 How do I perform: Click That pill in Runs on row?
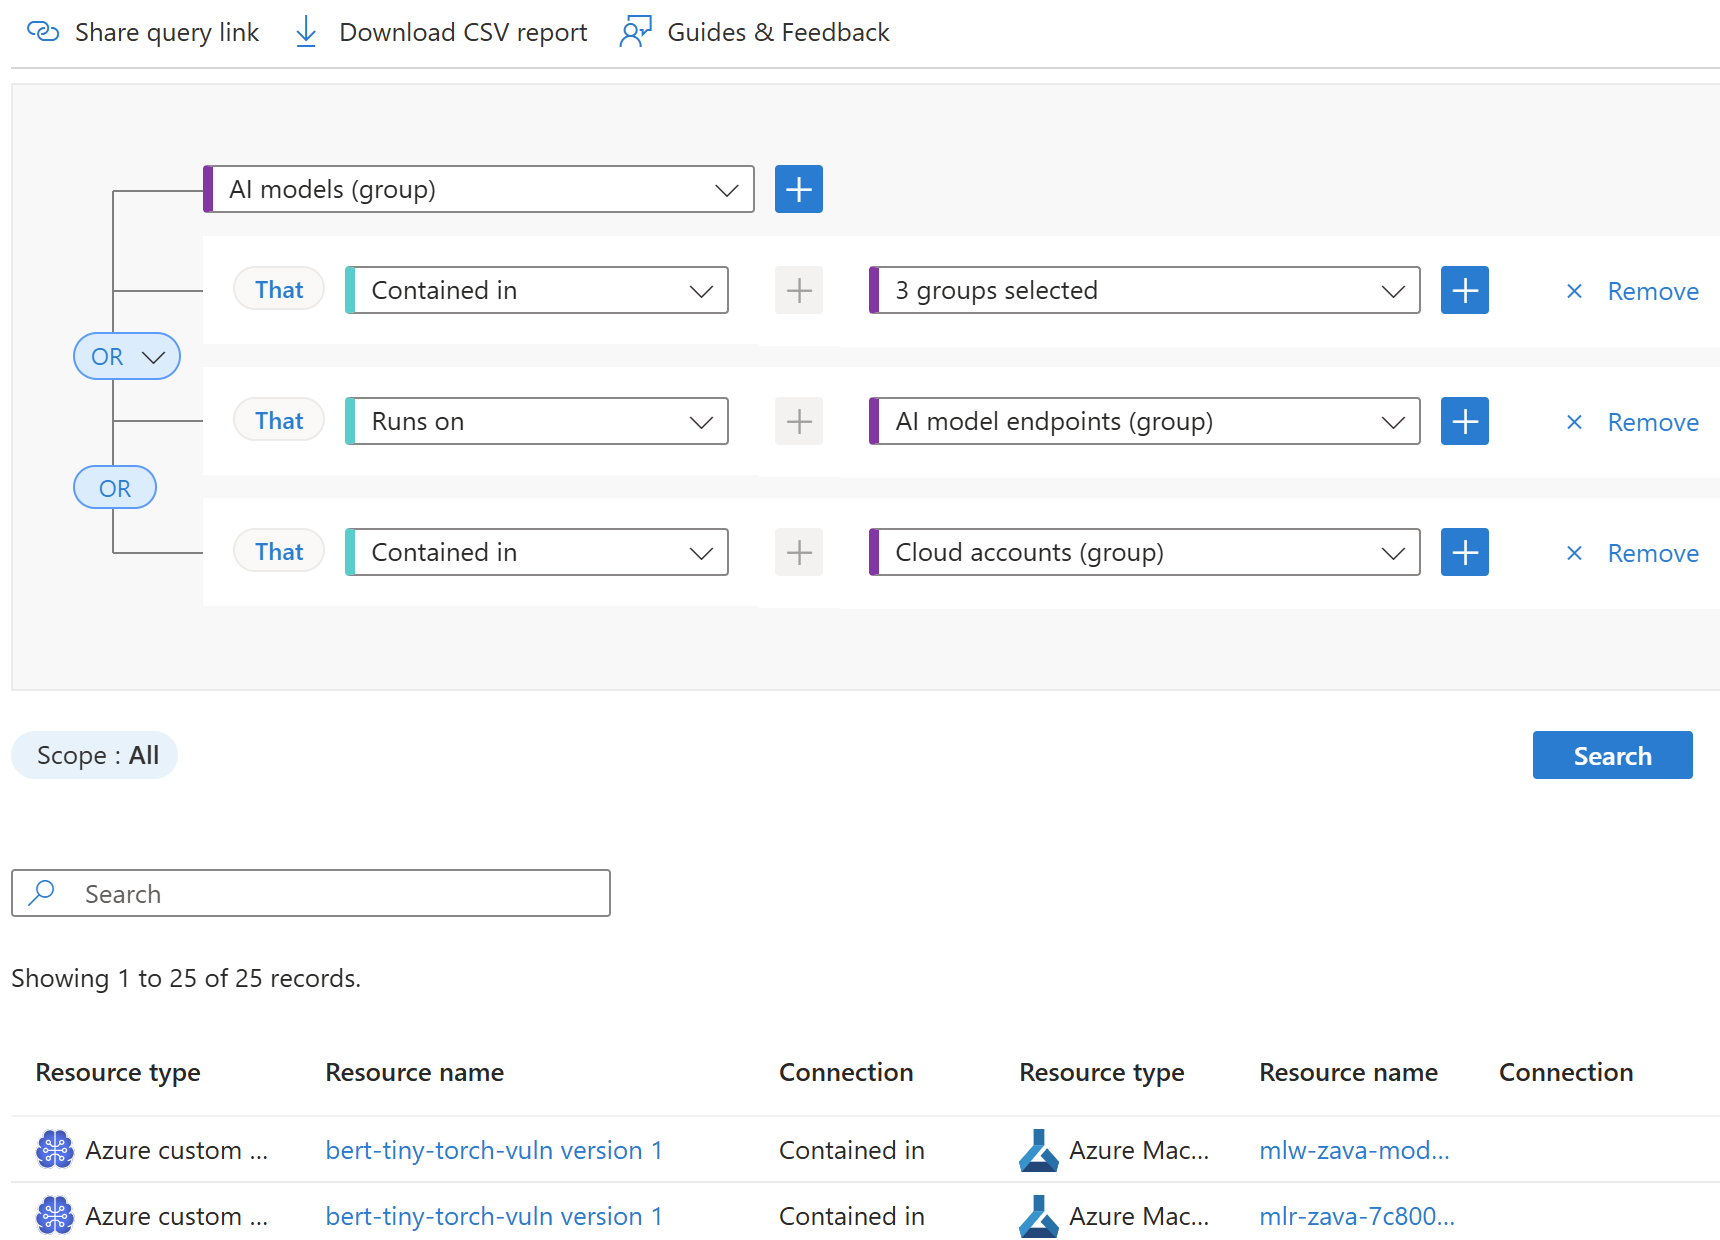tap(279, 421)
